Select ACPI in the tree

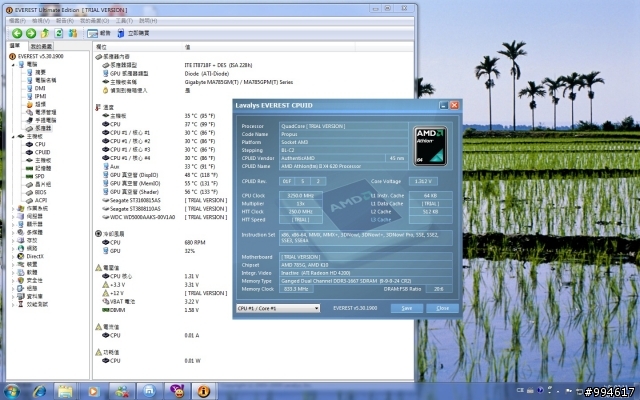(x=41, y=200)
